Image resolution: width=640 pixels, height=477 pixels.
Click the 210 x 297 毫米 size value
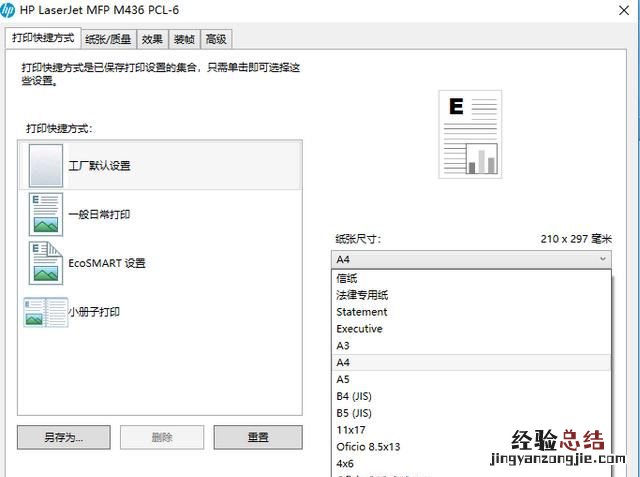[x=576, y=239]
